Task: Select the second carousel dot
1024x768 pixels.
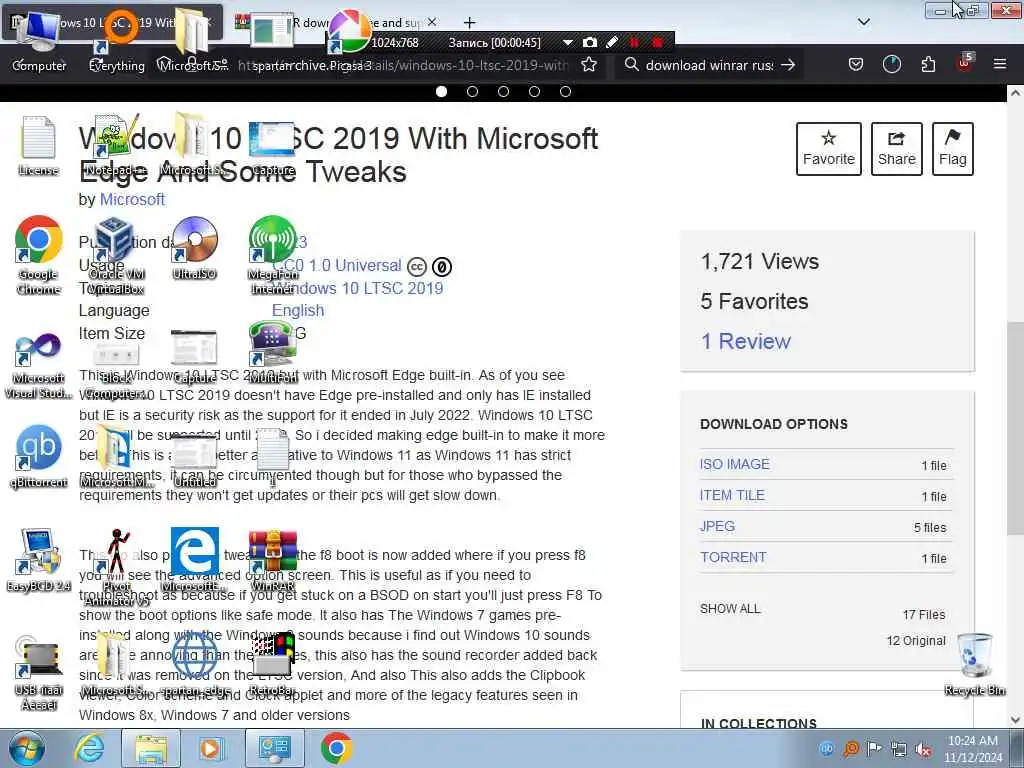Action: [x=472, y=91]
